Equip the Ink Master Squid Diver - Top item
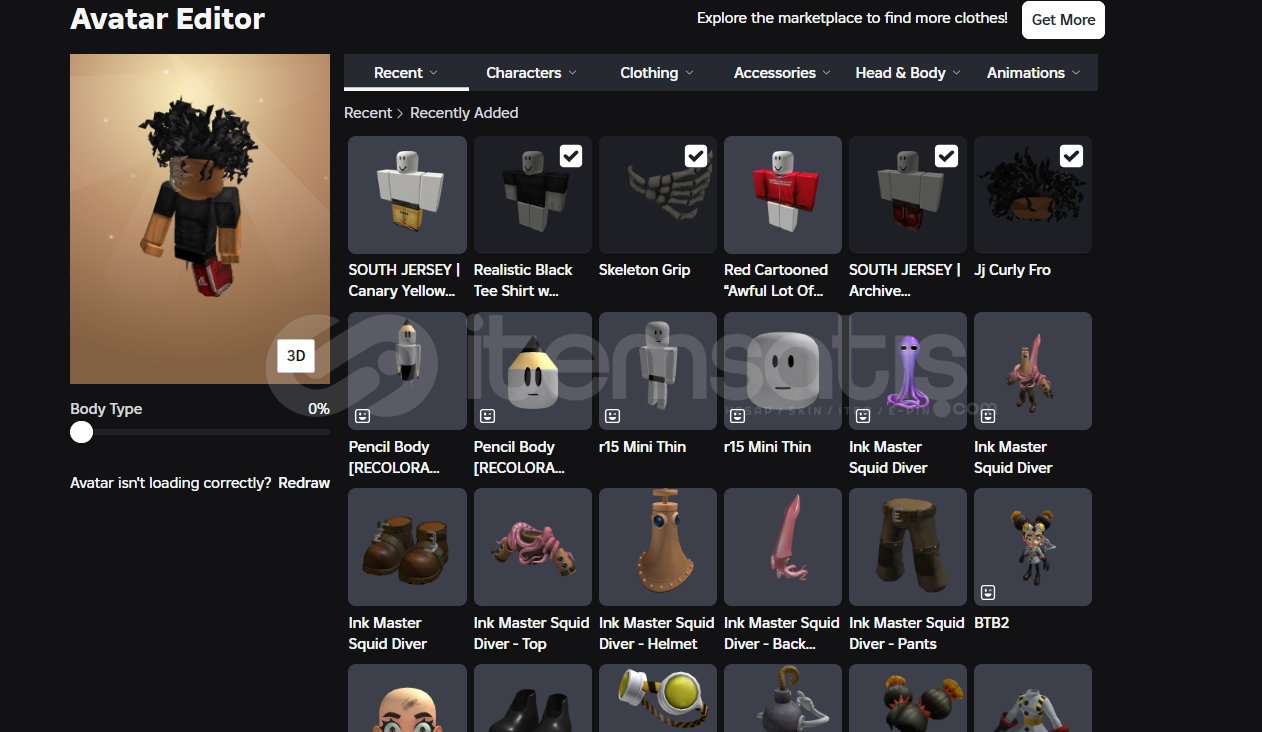Screen dimensions: 1262x732 point(533,547)
